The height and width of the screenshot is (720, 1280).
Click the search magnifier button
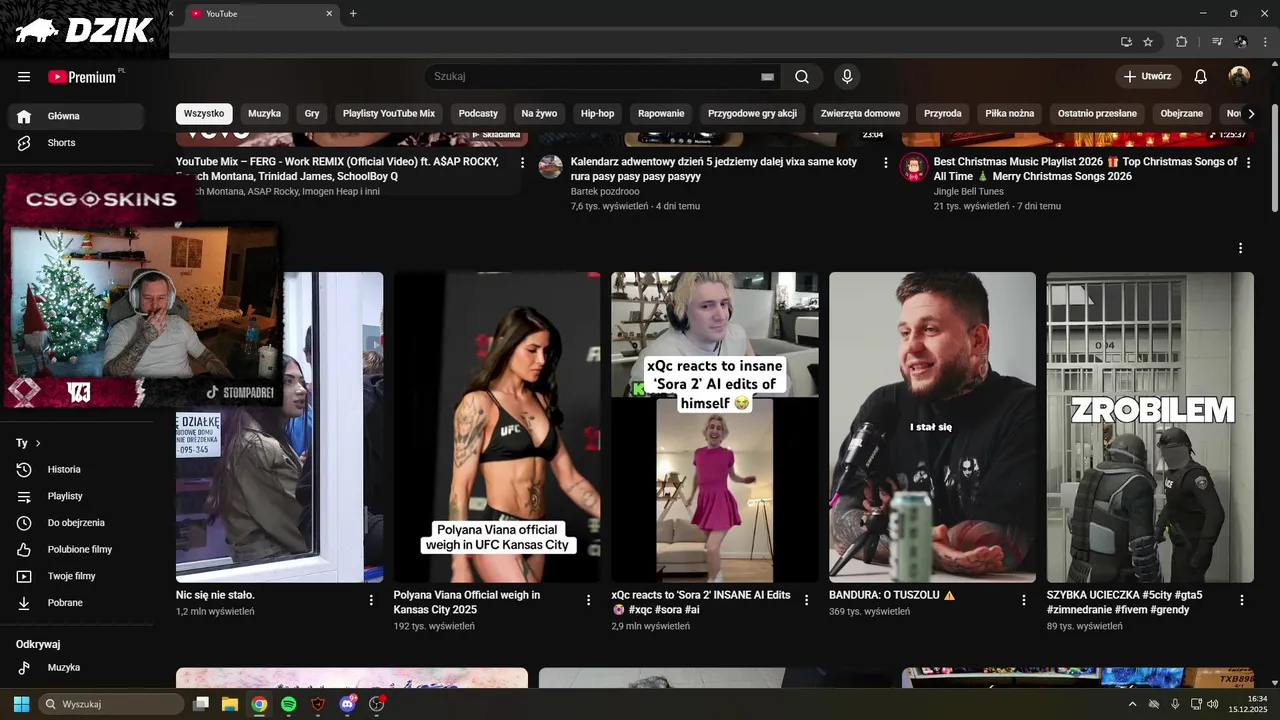[x=802, y=77]
